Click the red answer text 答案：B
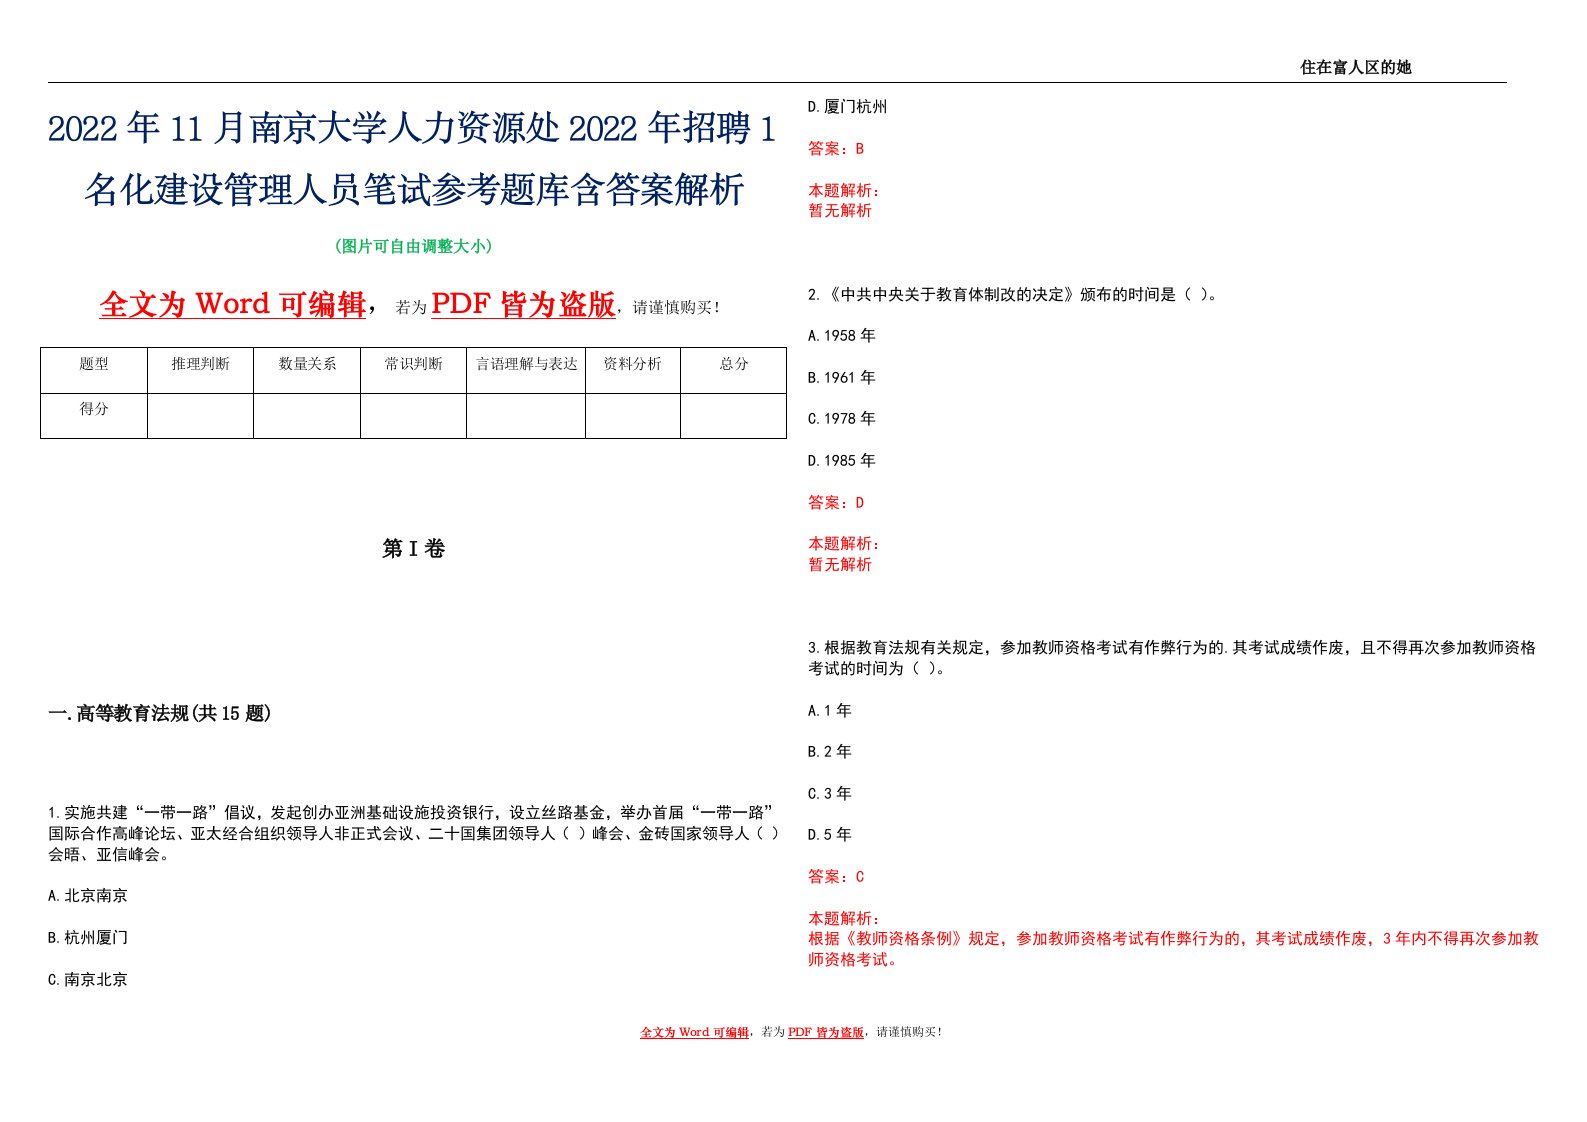This screenshot has height=1122, width=1587. (836, 149)
